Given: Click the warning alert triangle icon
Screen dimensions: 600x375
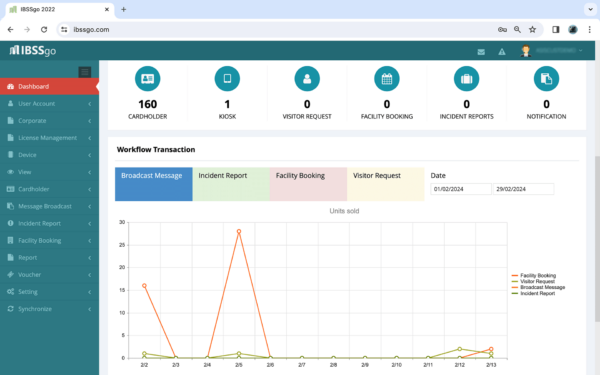Looking at the screenshot, I should click(x=502, y=52).
